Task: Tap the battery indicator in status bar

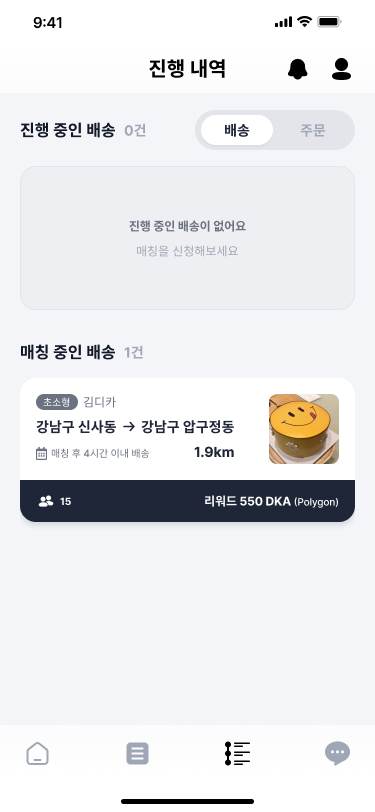Action: click(329, 22)
